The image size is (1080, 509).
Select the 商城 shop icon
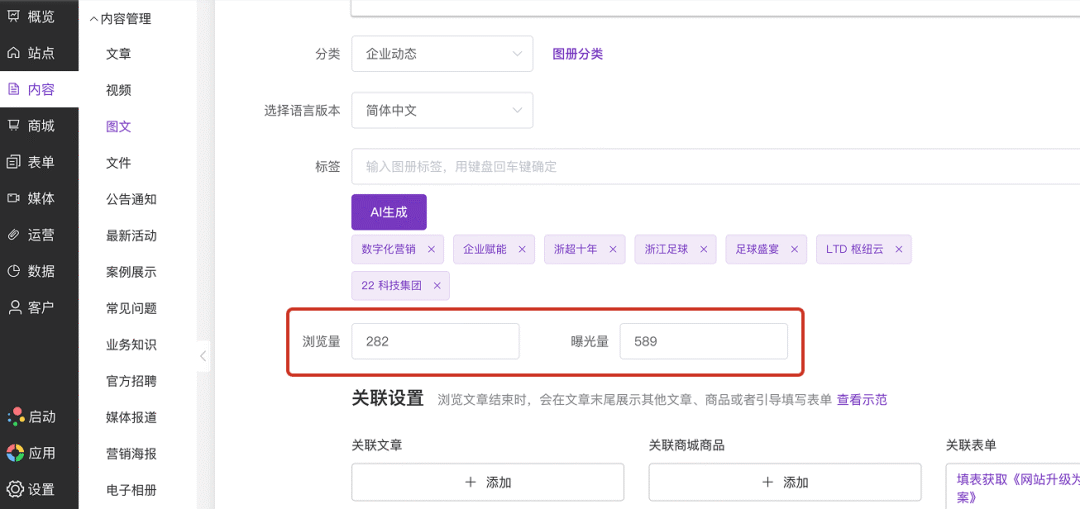coord(14,125)
